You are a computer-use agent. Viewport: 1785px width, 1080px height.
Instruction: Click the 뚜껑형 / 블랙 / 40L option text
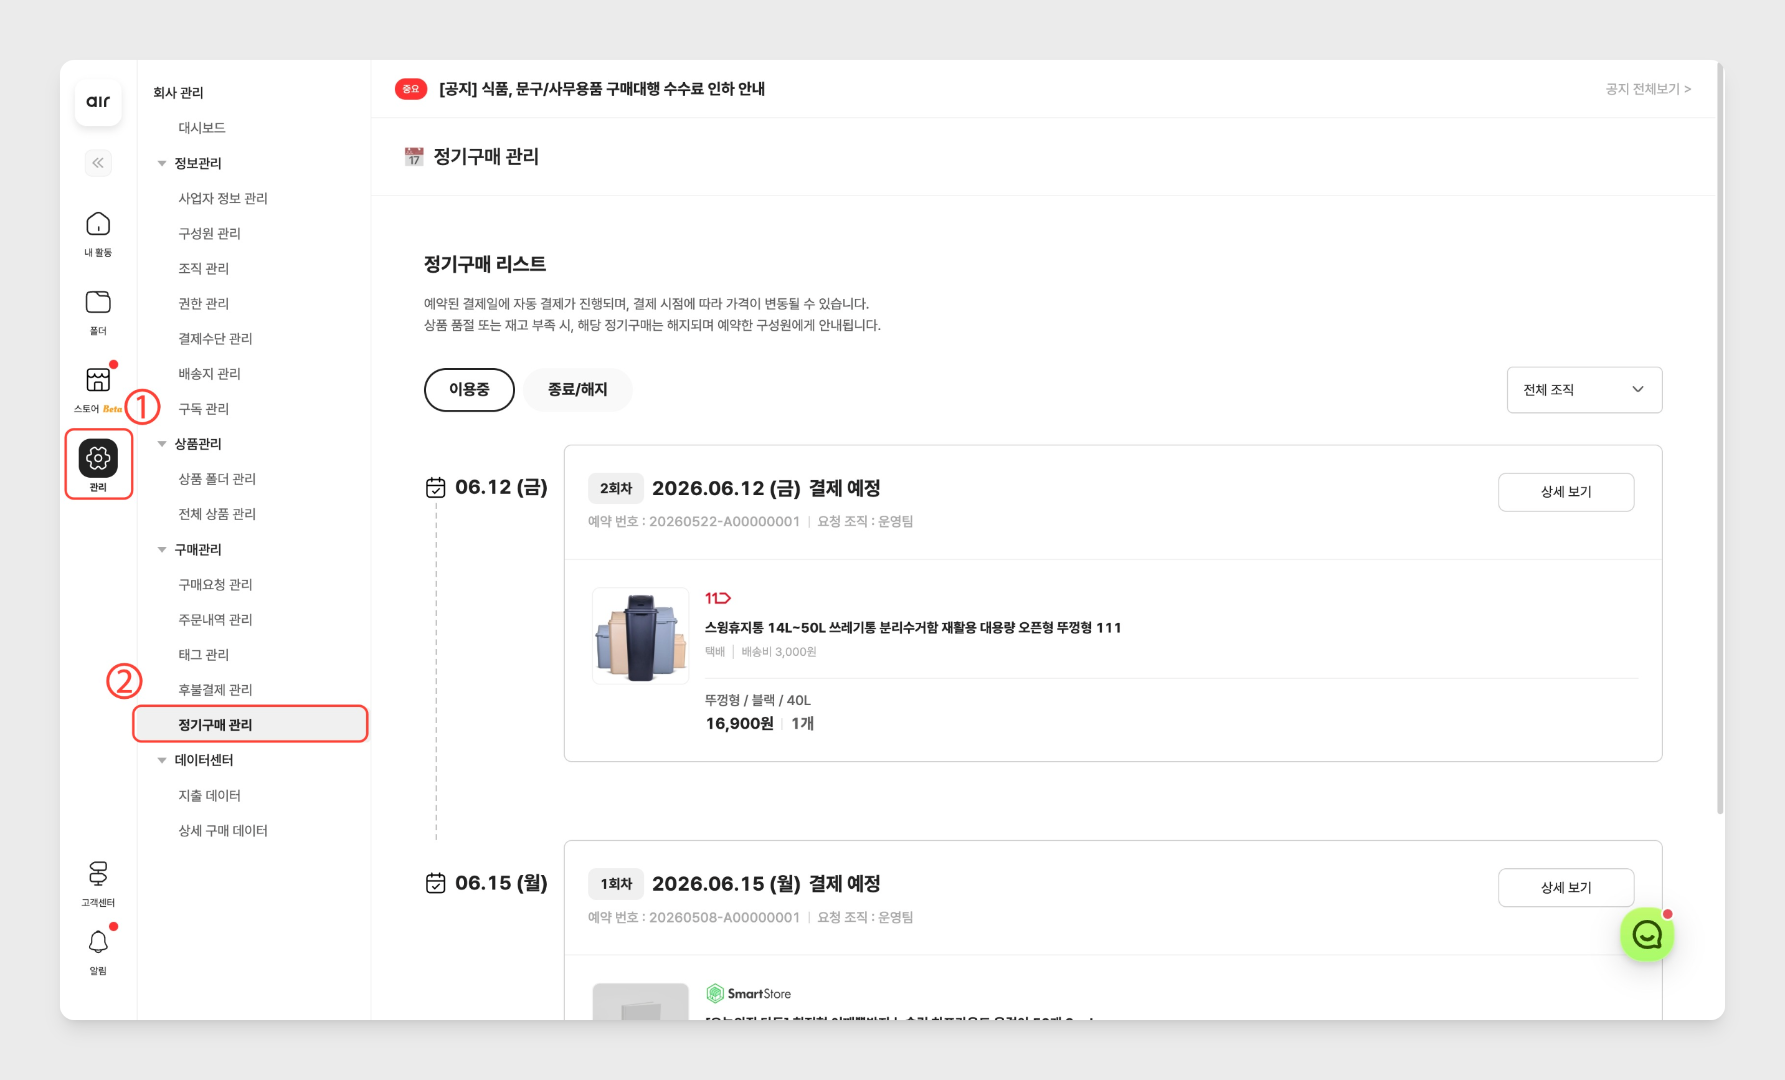pyautogui.click(x=758, y=700)
